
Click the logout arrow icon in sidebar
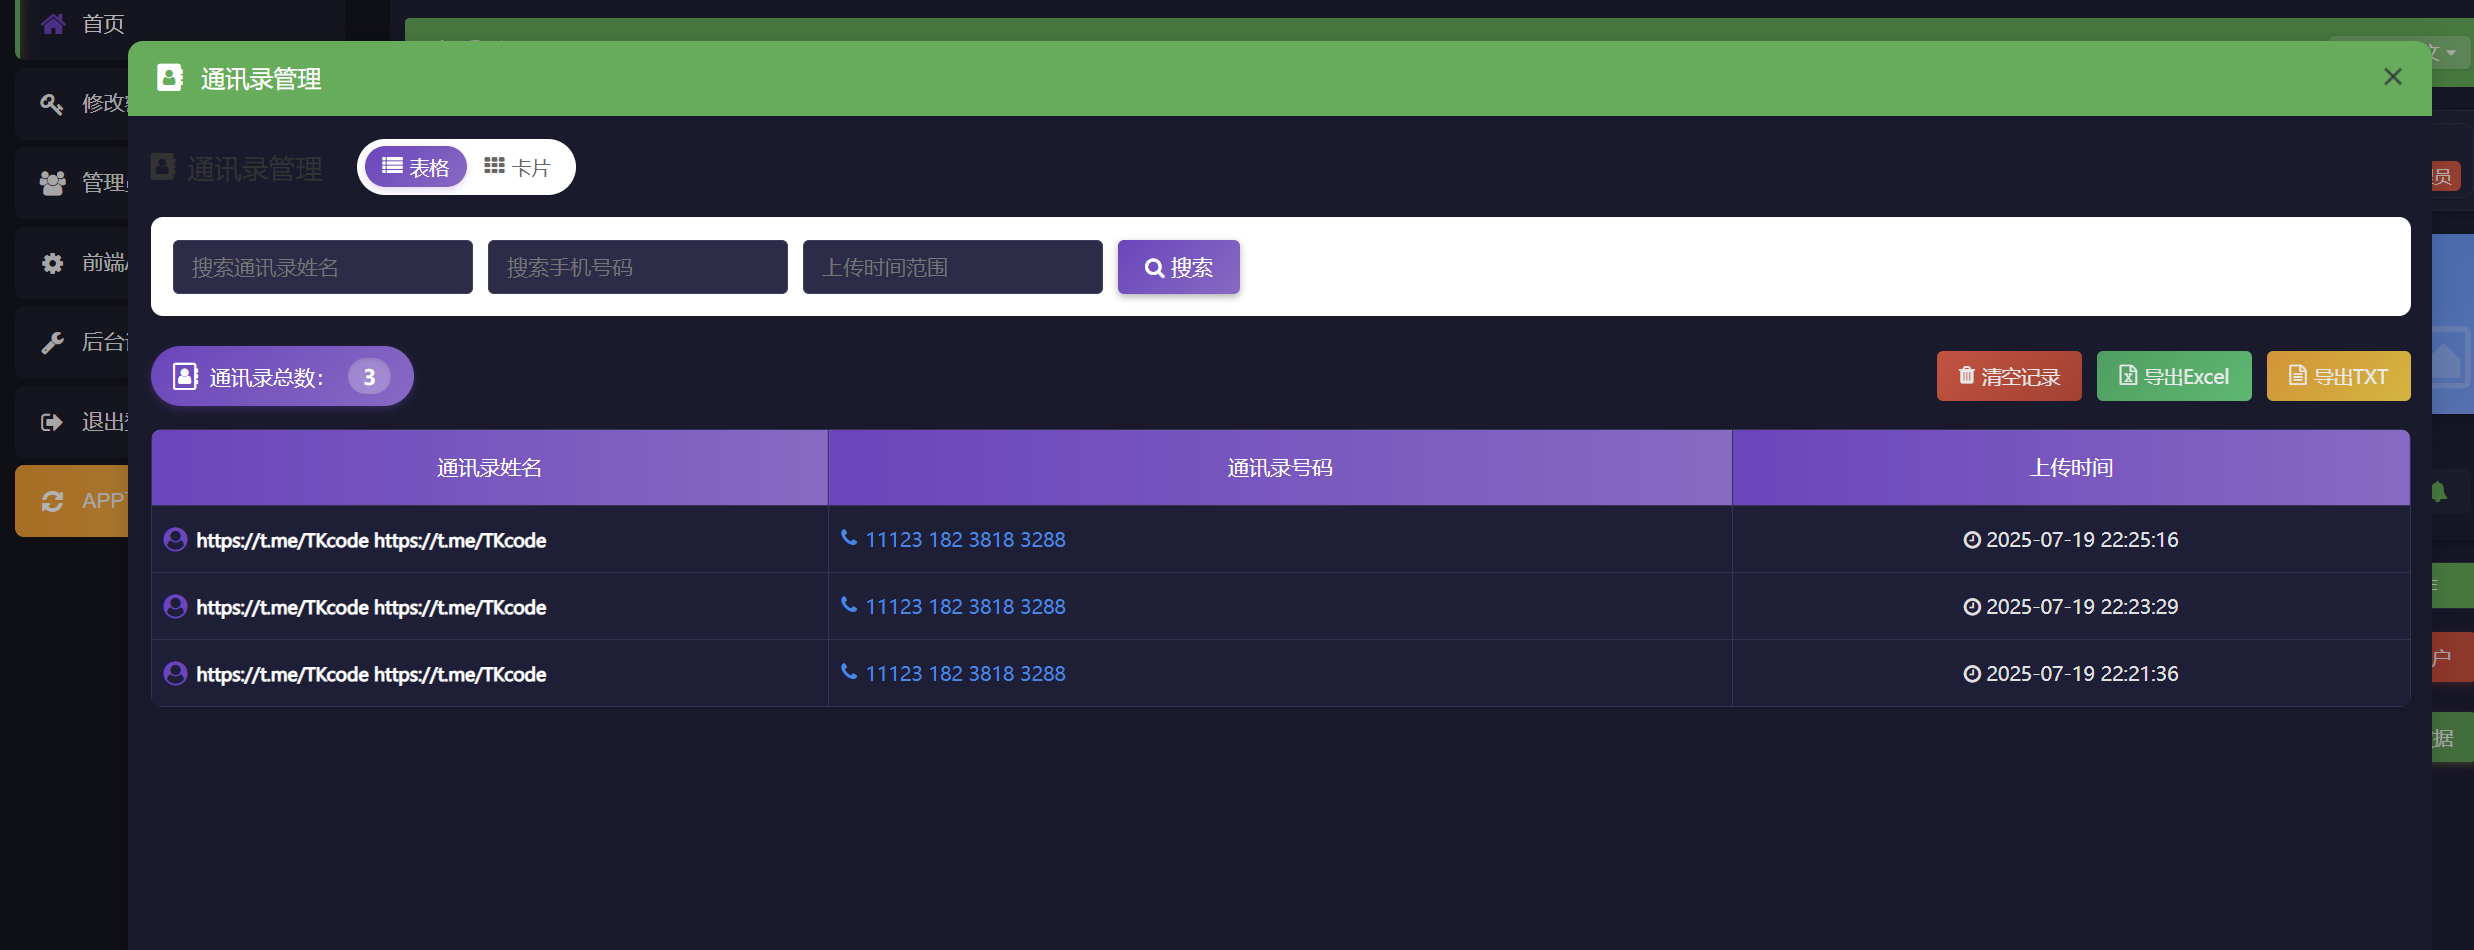click(x=52, y=422)
